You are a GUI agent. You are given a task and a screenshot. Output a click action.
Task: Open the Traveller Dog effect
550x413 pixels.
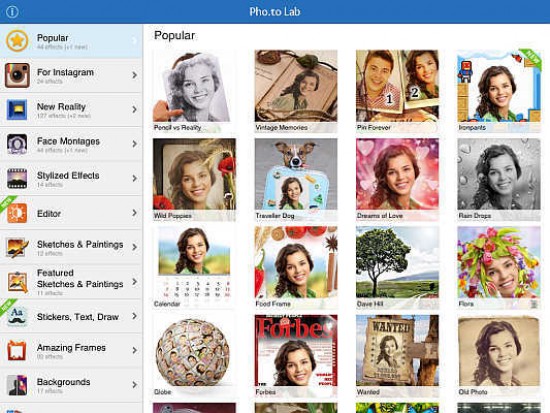coord(296,179)
